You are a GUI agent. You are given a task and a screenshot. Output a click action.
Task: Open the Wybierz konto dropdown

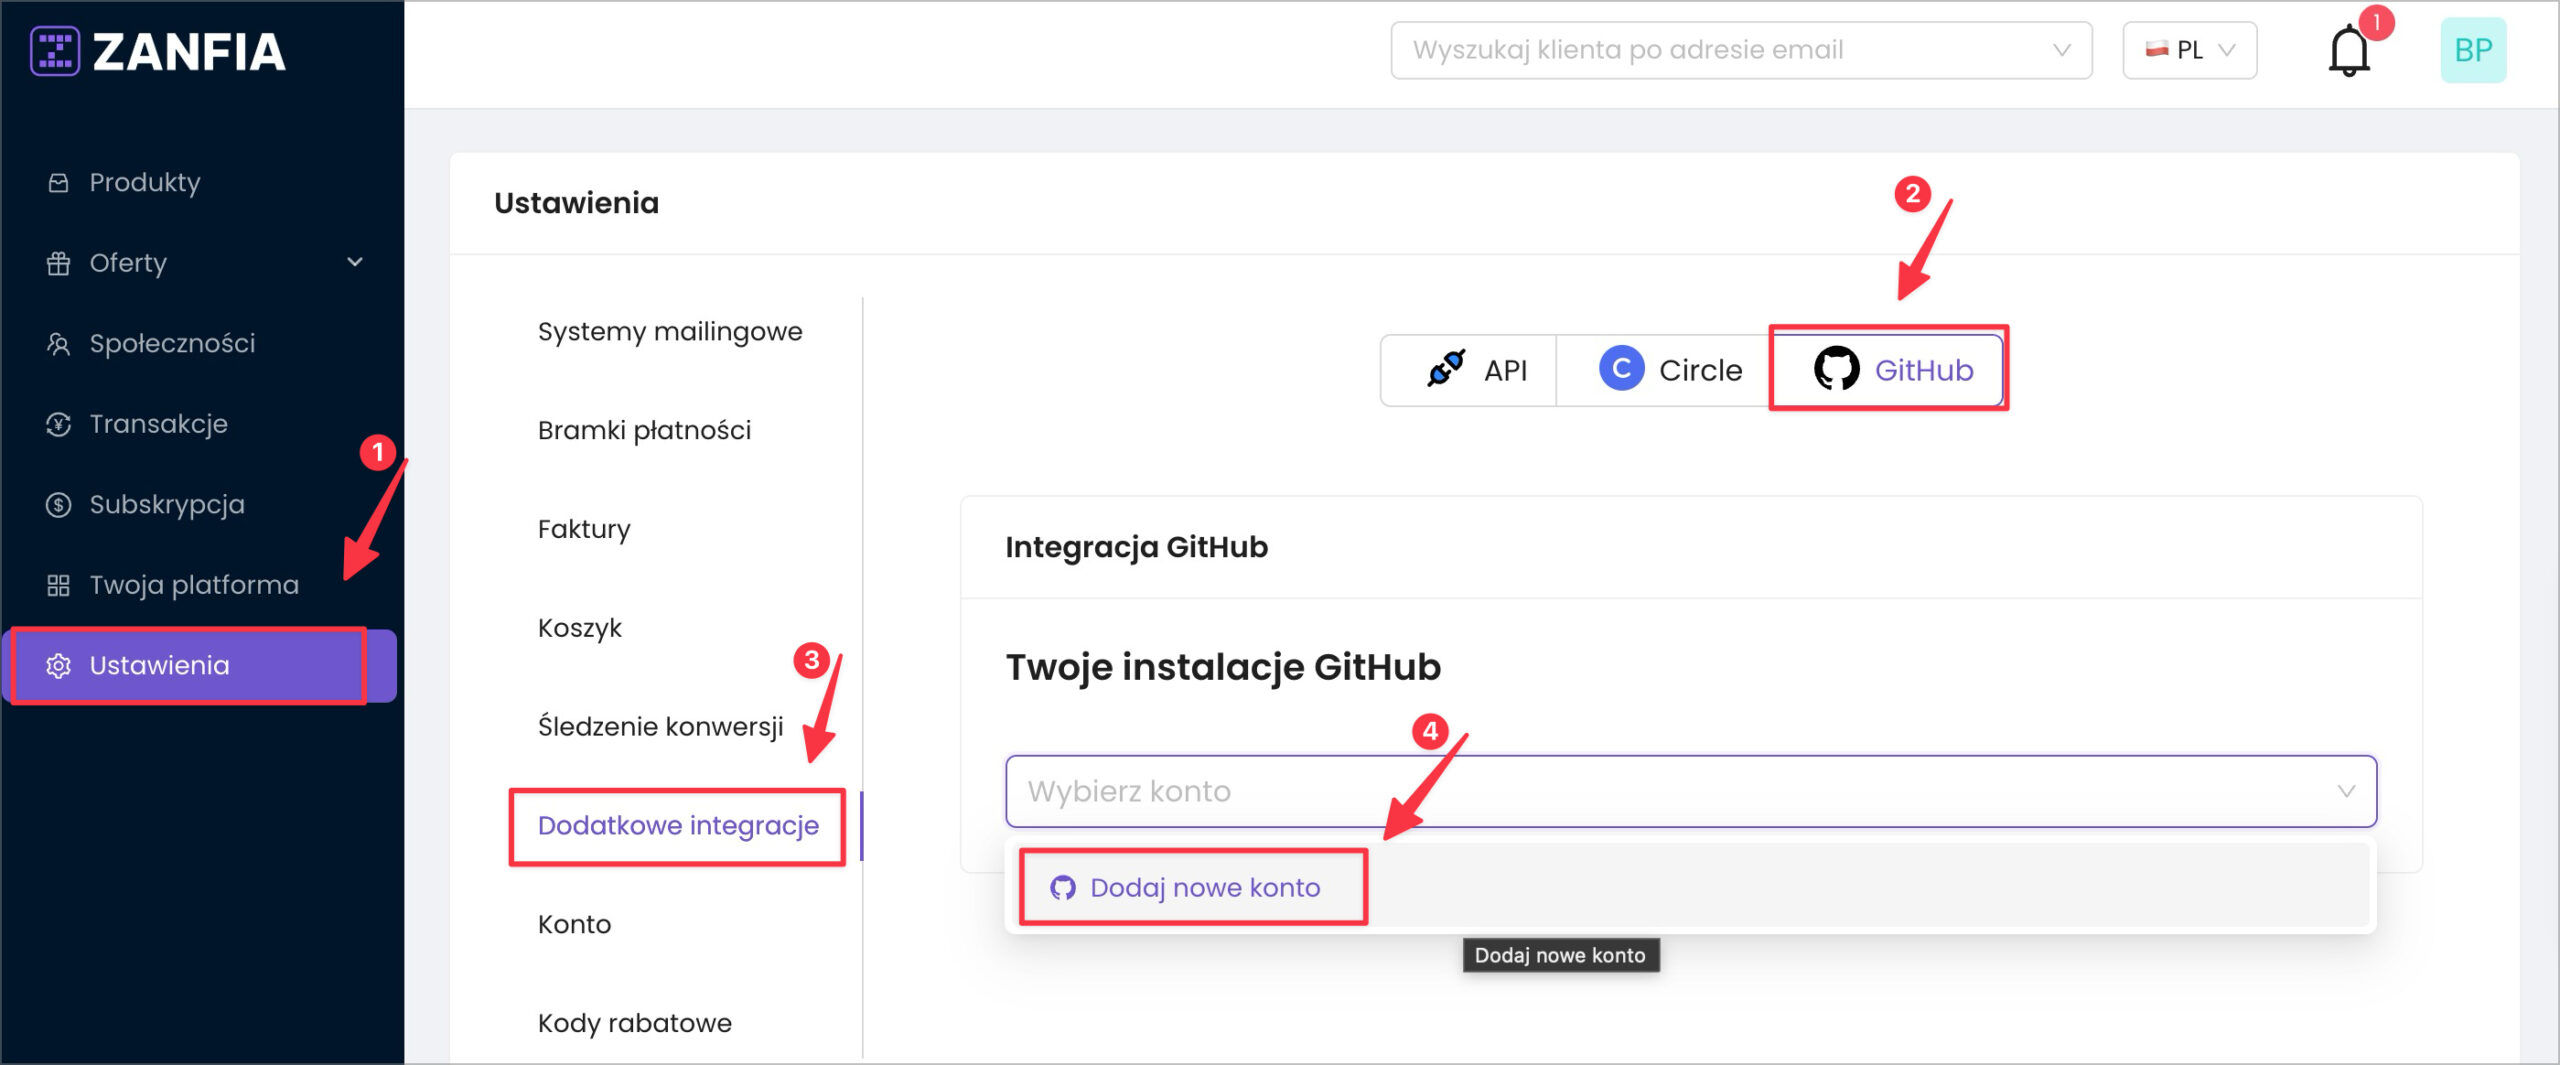(x=1690, y=791)
